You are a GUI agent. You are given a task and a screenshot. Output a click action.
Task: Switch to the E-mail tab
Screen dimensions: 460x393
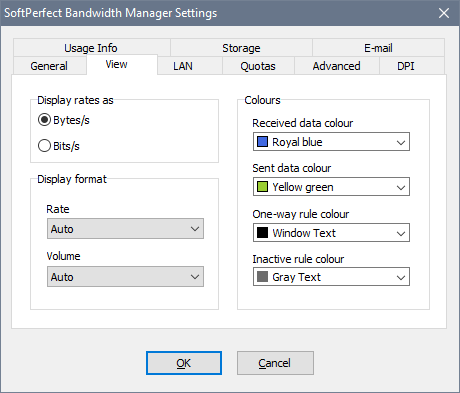(x=378, y=48)
